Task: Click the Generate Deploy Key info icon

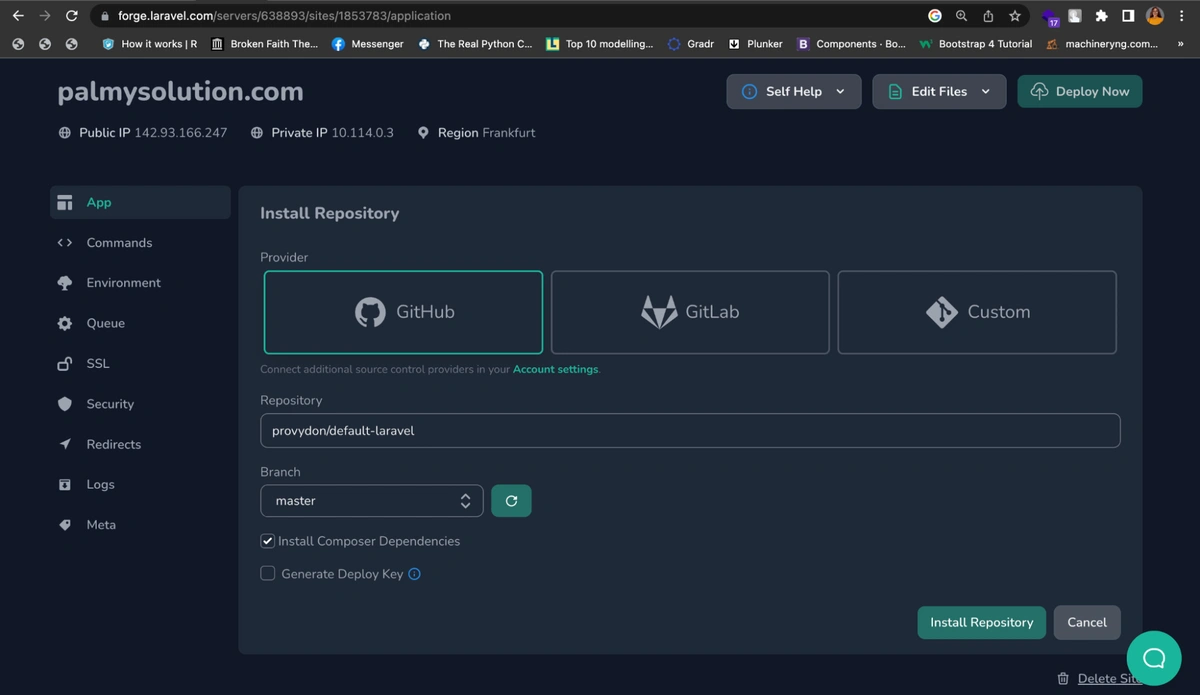Action: point(414,574)
